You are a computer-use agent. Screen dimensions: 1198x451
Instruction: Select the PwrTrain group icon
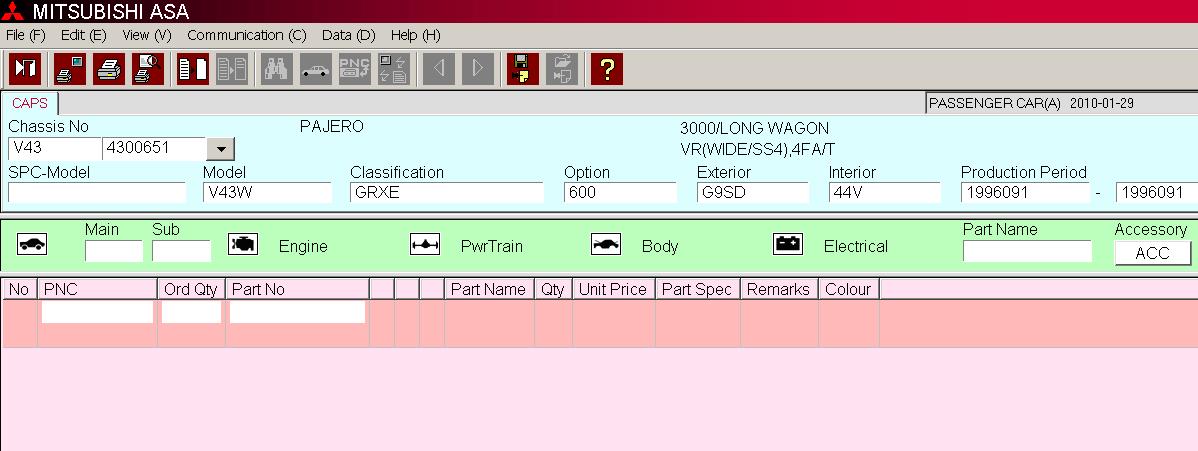[x=425, y=245]
